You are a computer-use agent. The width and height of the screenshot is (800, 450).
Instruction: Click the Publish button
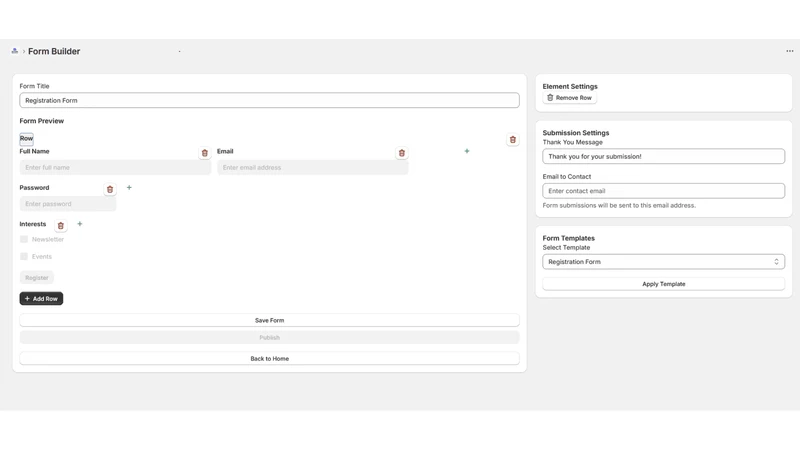[269, 338]
